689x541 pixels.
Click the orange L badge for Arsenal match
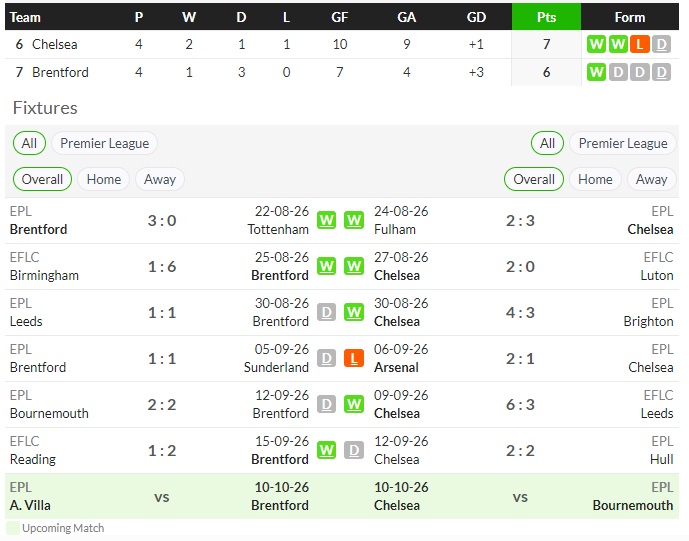tap(354, 359)
